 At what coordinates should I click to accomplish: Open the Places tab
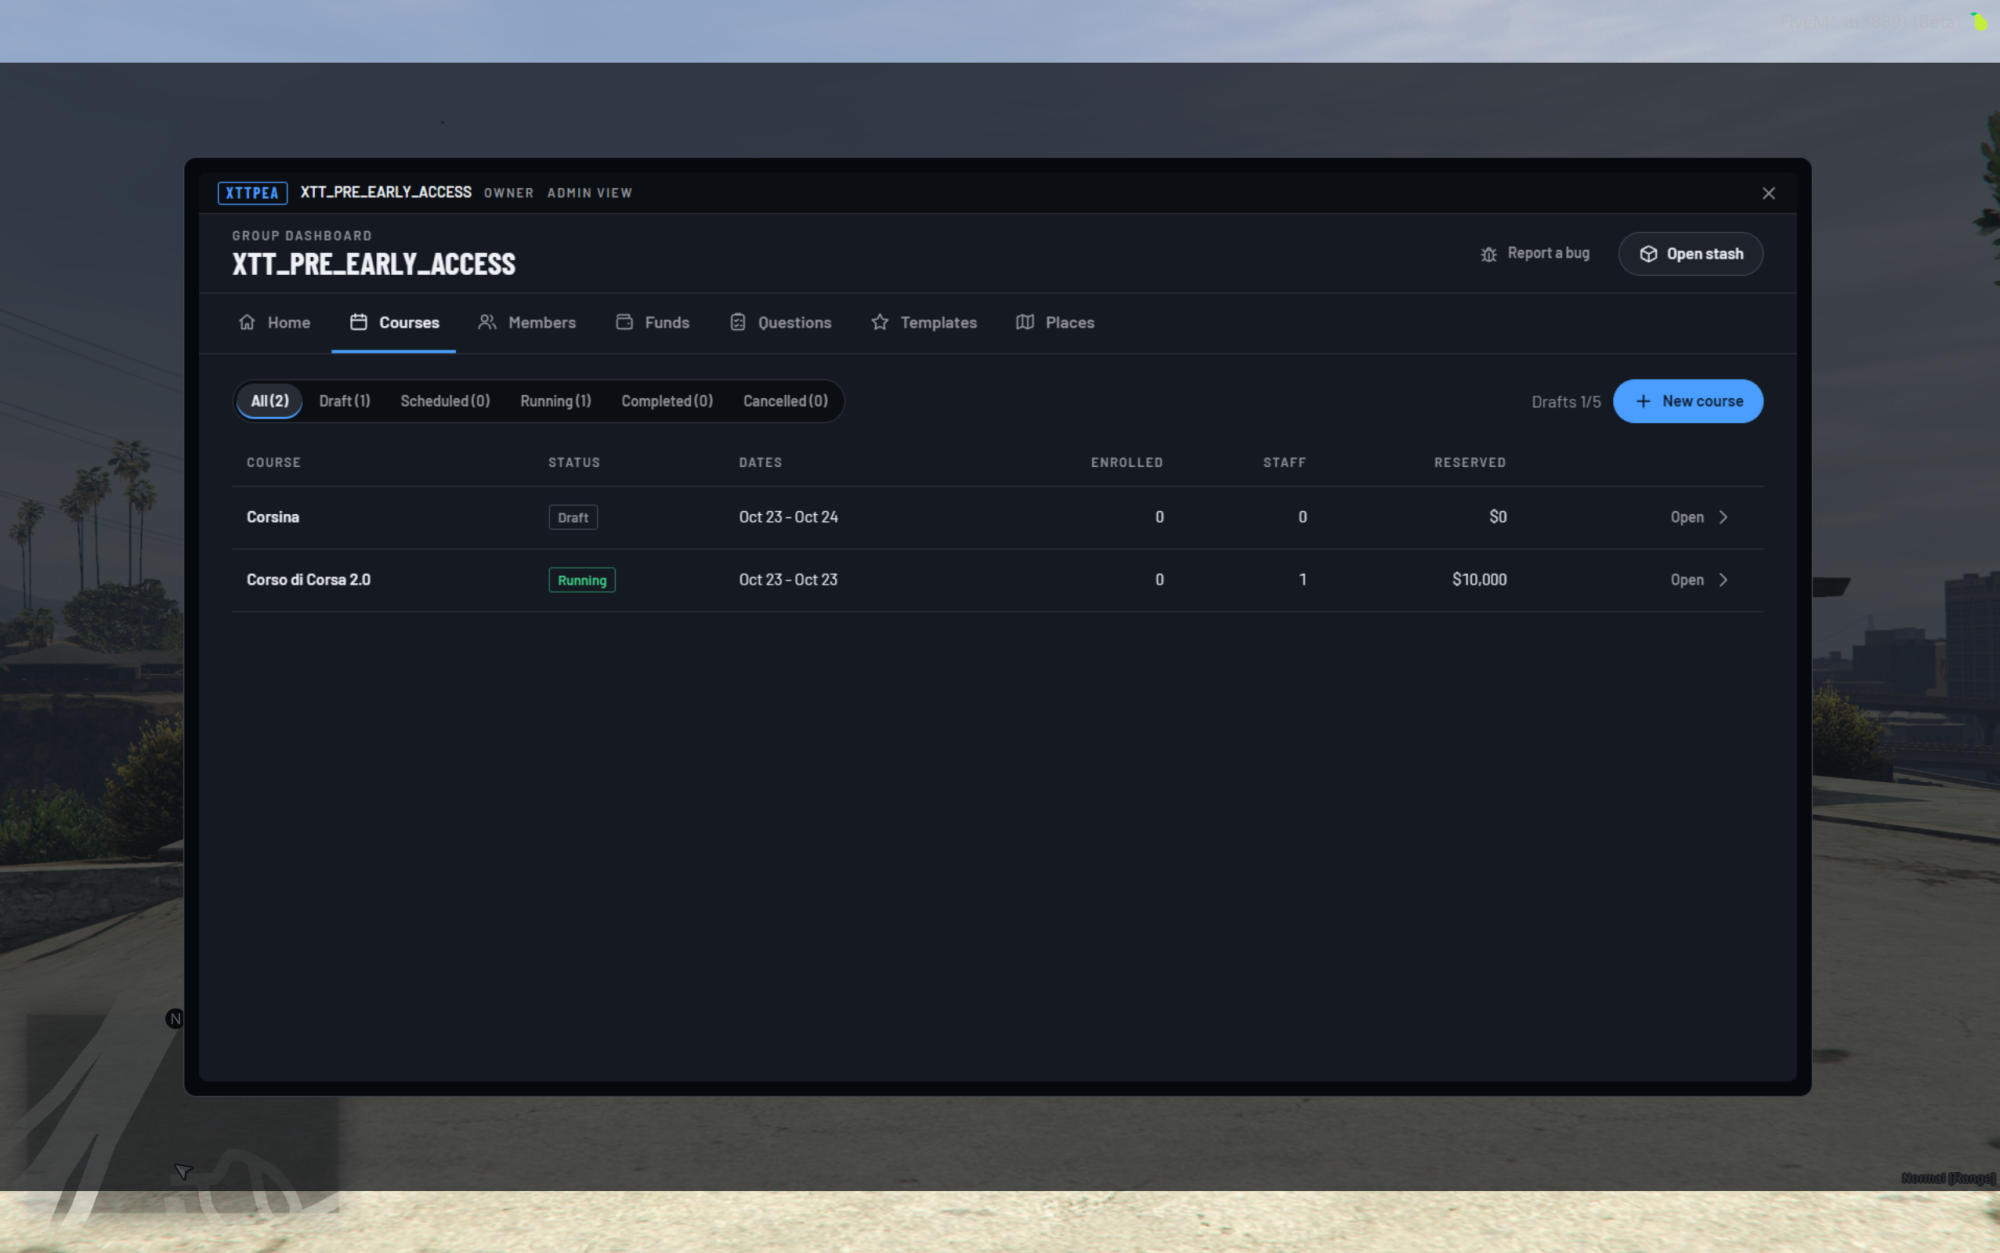(1055, 322)
